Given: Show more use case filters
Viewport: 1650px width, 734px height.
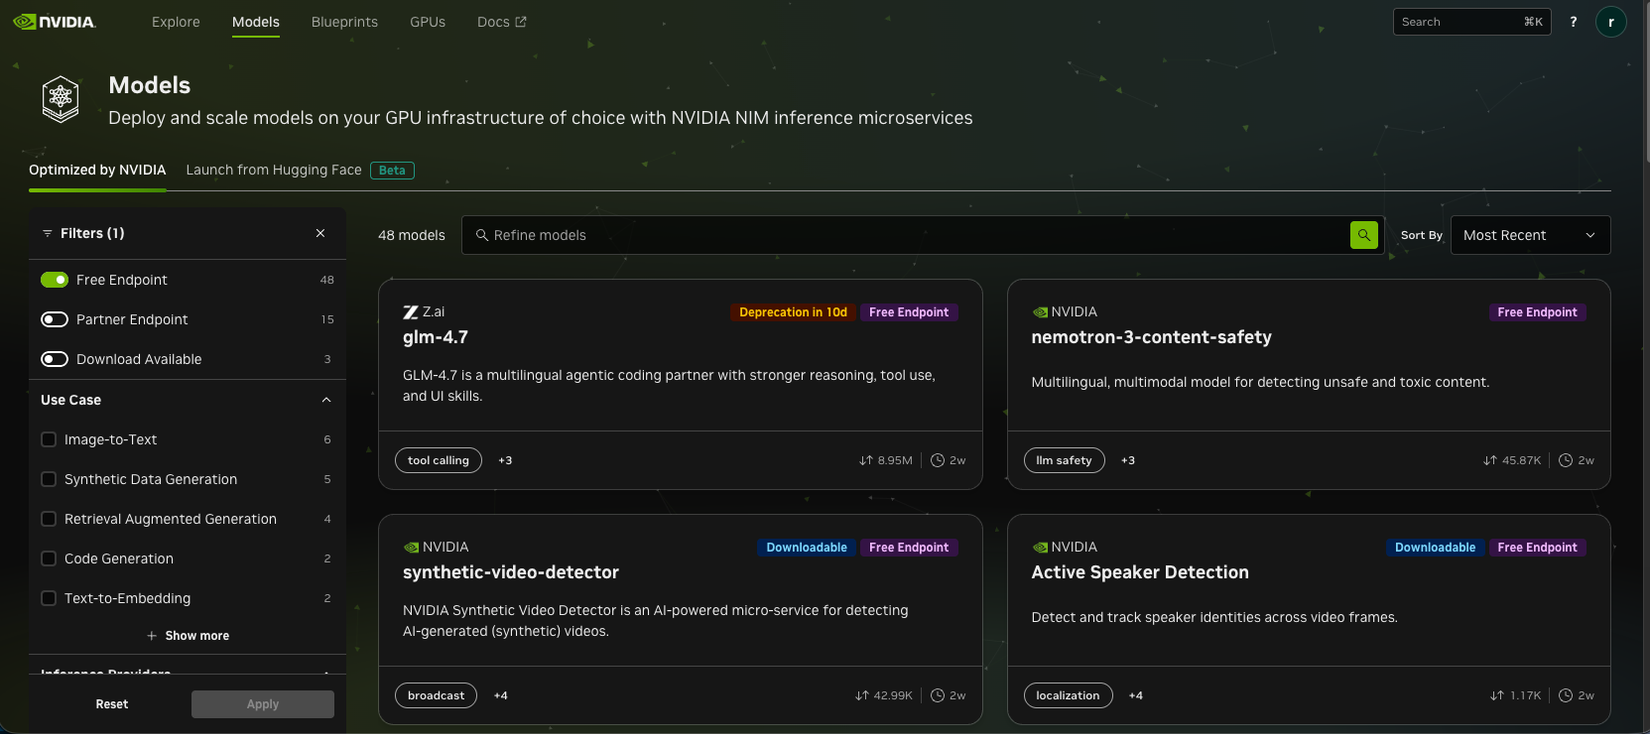Looking at the screenshot, I should 188,636.
